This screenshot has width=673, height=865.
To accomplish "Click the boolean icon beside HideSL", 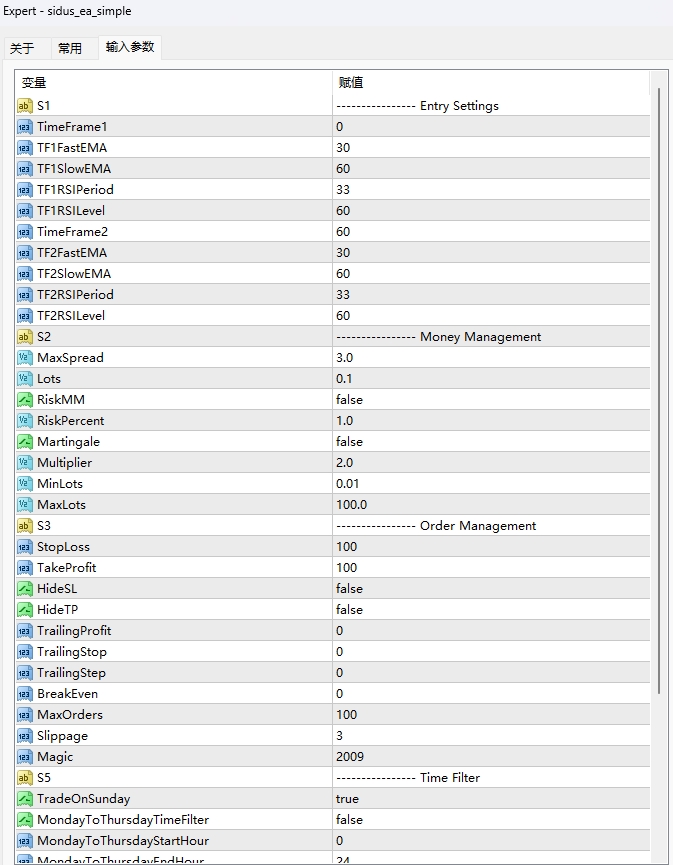I will [x=24, y=589].
